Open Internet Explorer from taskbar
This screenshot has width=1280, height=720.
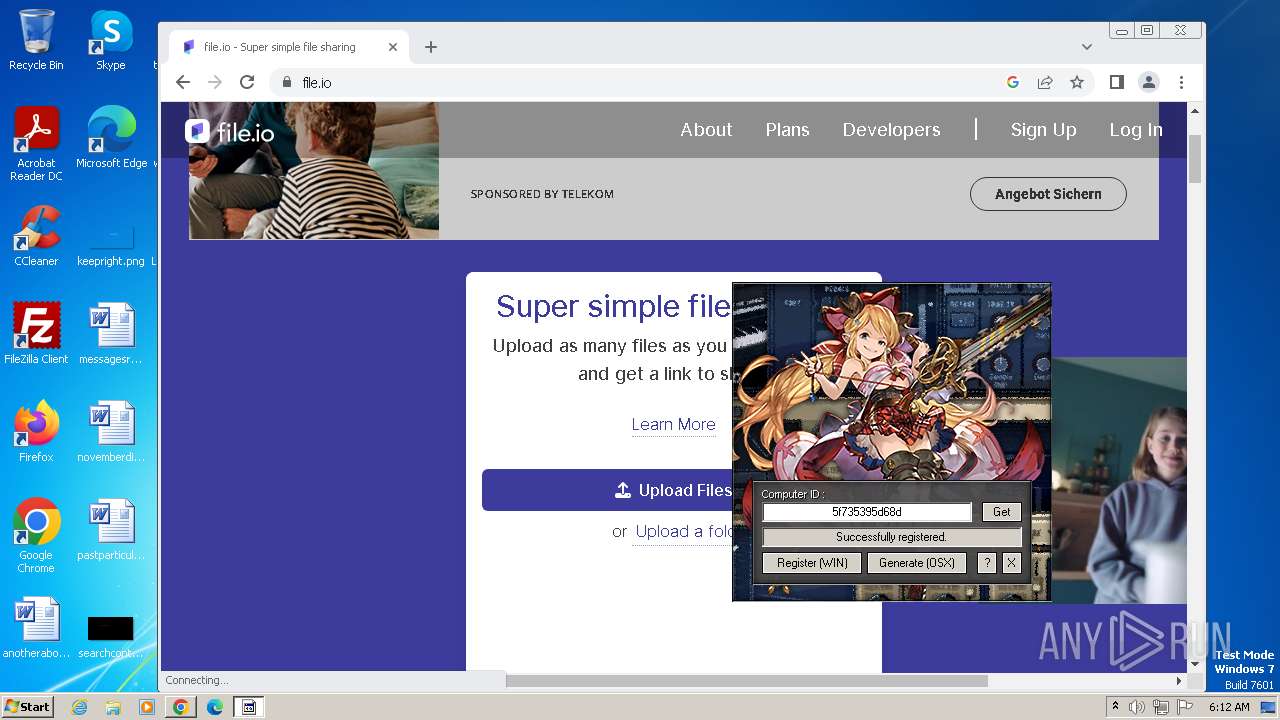(x=79, y=707)
